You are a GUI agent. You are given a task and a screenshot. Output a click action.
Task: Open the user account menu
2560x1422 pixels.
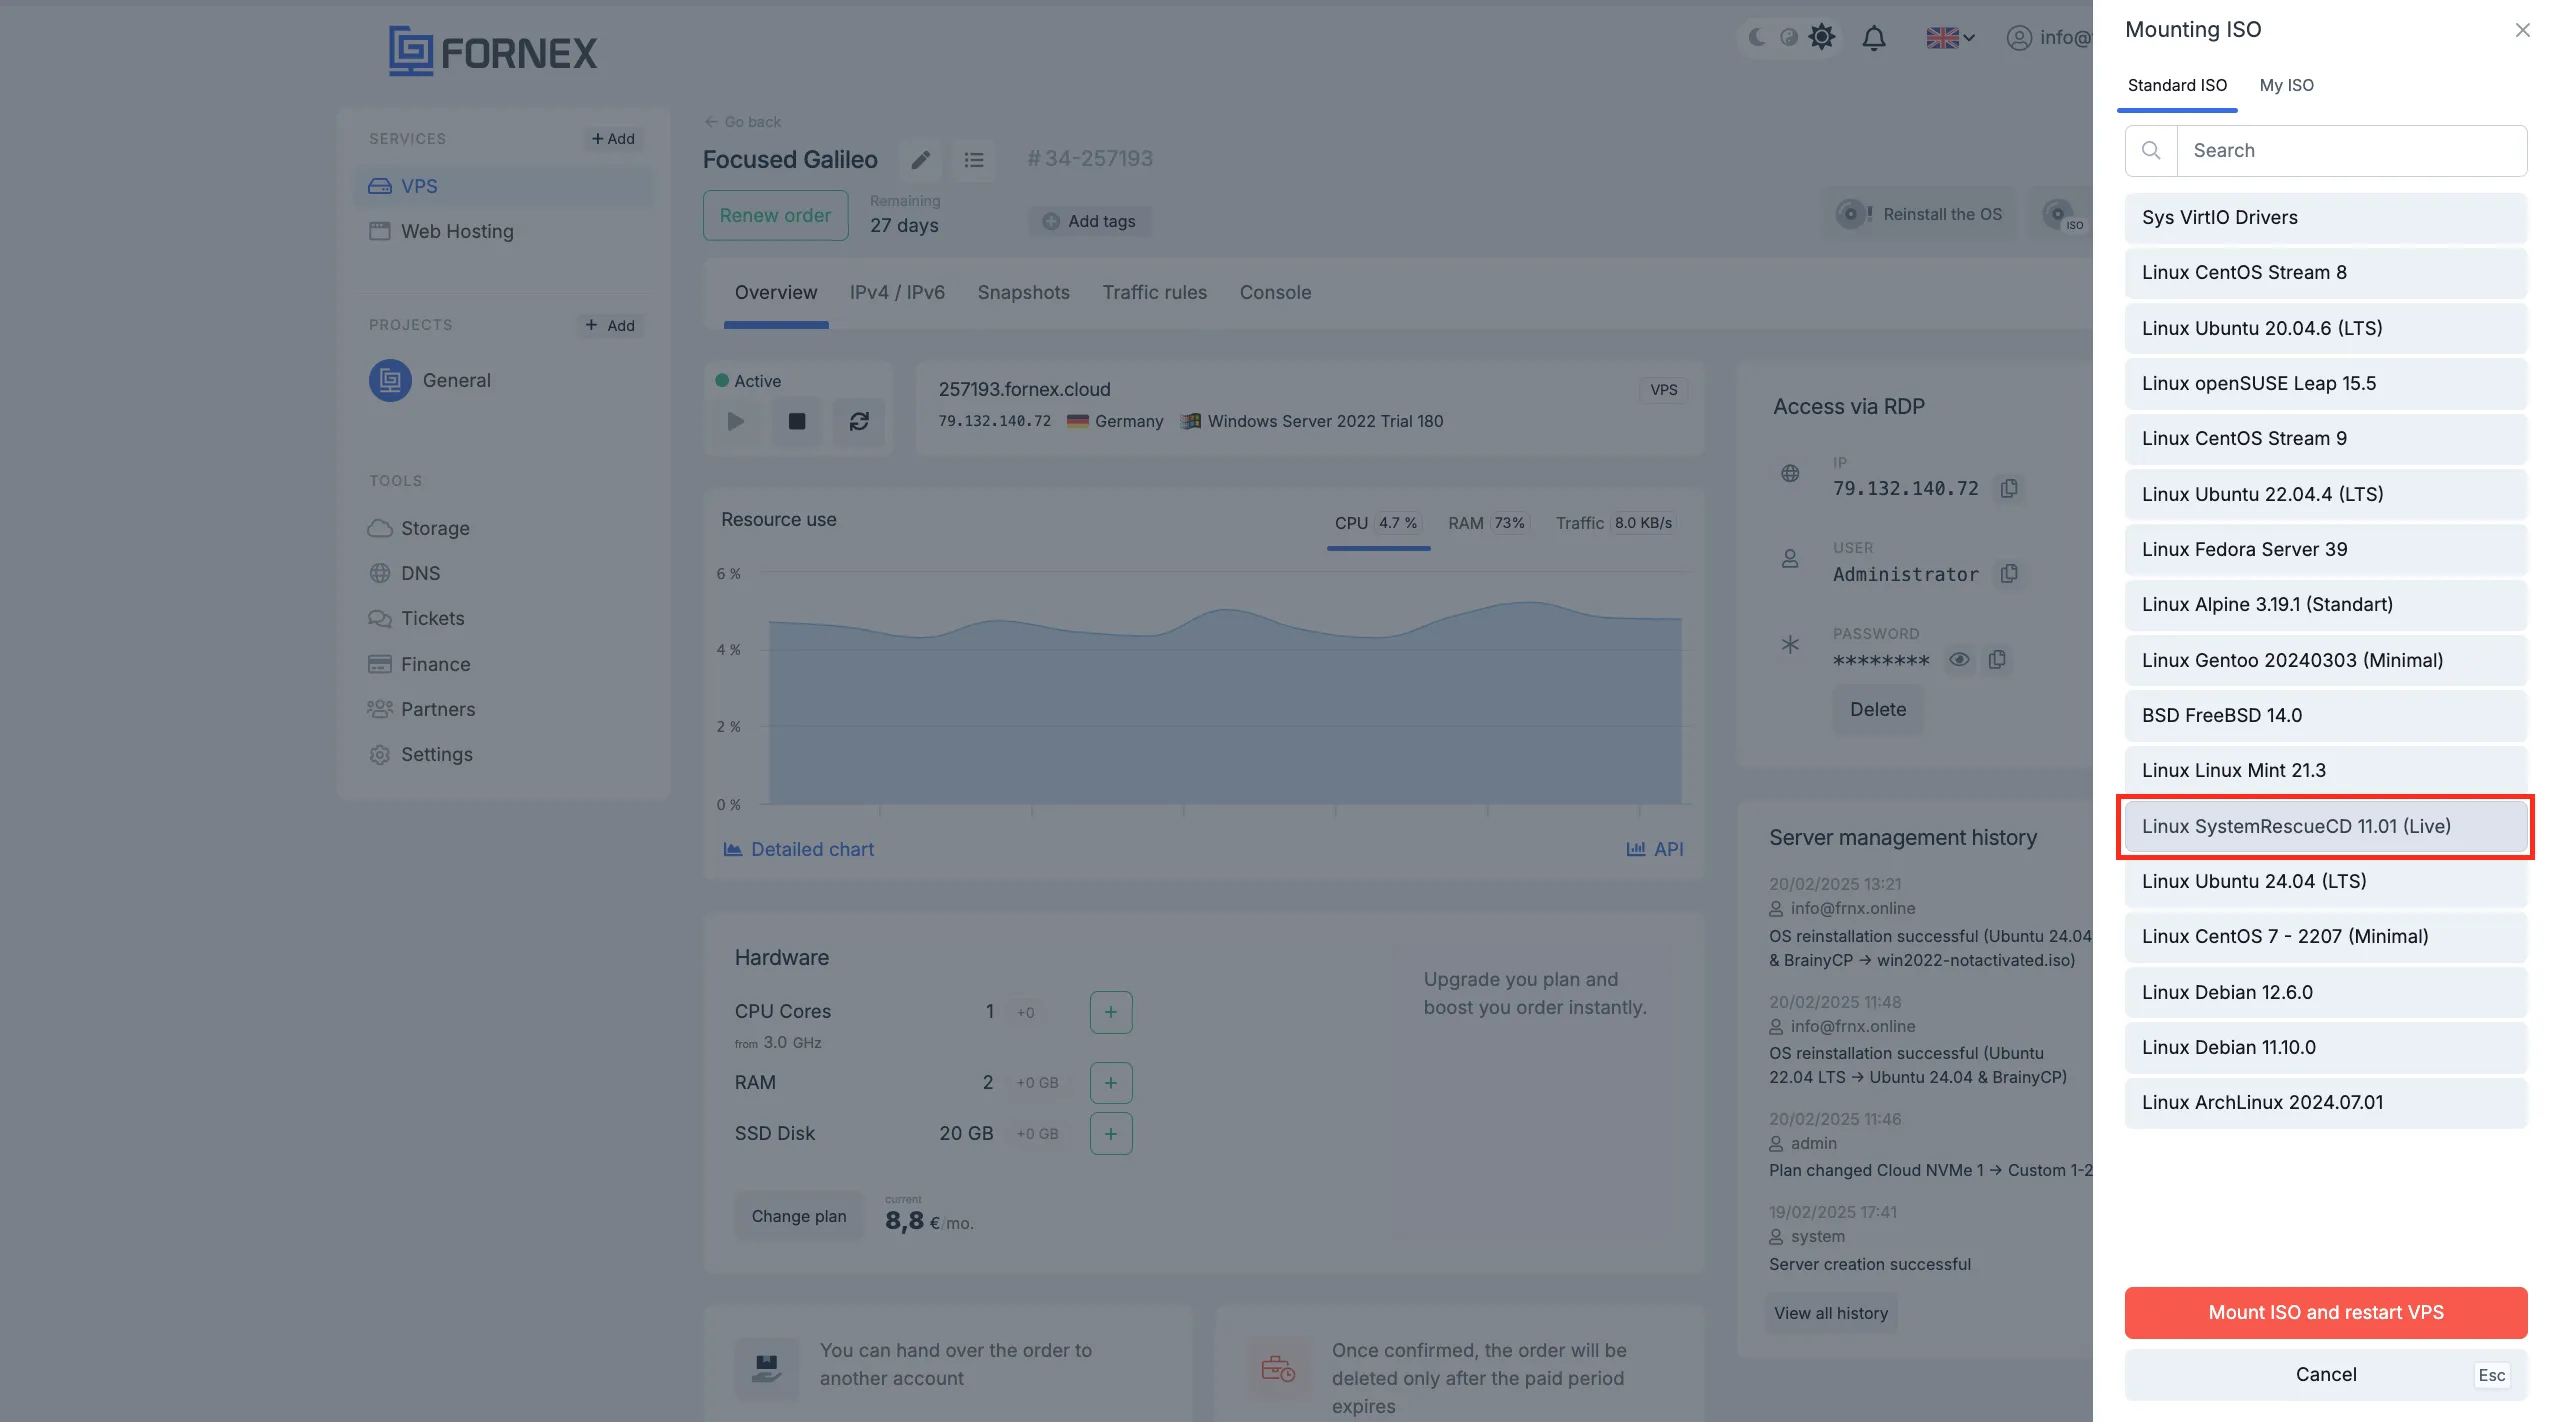(x=2048, y=38)
